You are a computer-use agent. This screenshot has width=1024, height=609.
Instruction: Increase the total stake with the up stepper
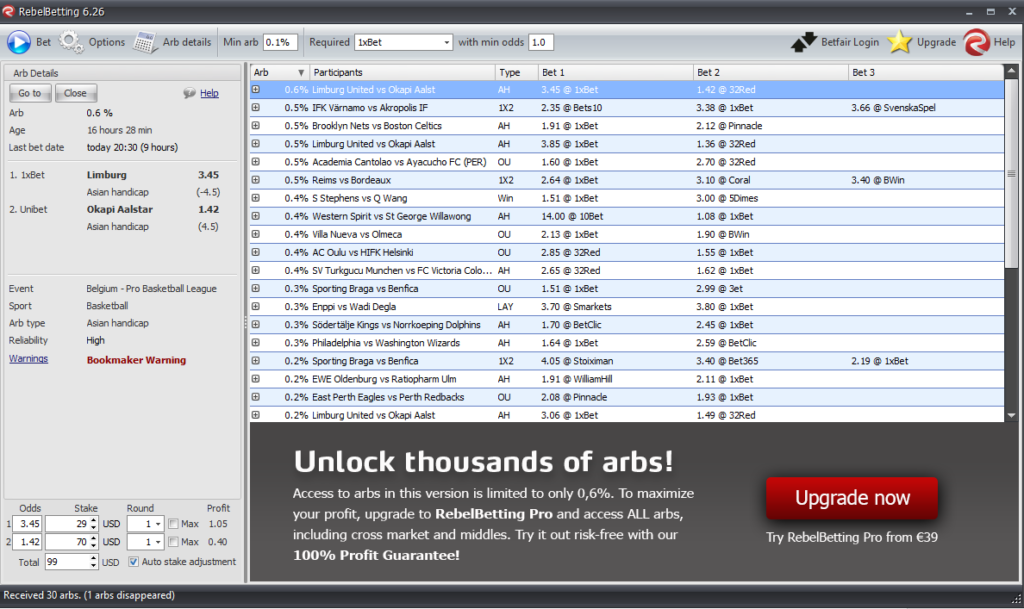coord(94,557)
